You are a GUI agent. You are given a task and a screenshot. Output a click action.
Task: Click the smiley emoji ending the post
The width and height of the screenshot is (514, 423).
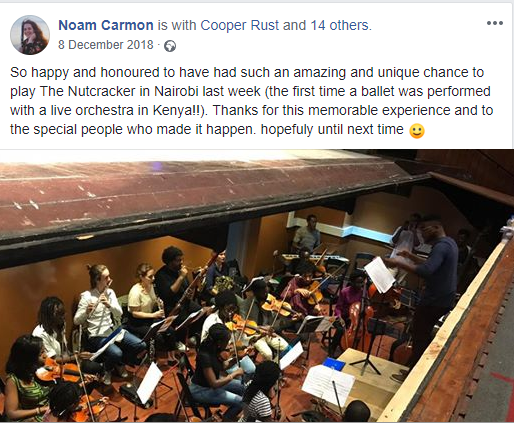[417, 131]
